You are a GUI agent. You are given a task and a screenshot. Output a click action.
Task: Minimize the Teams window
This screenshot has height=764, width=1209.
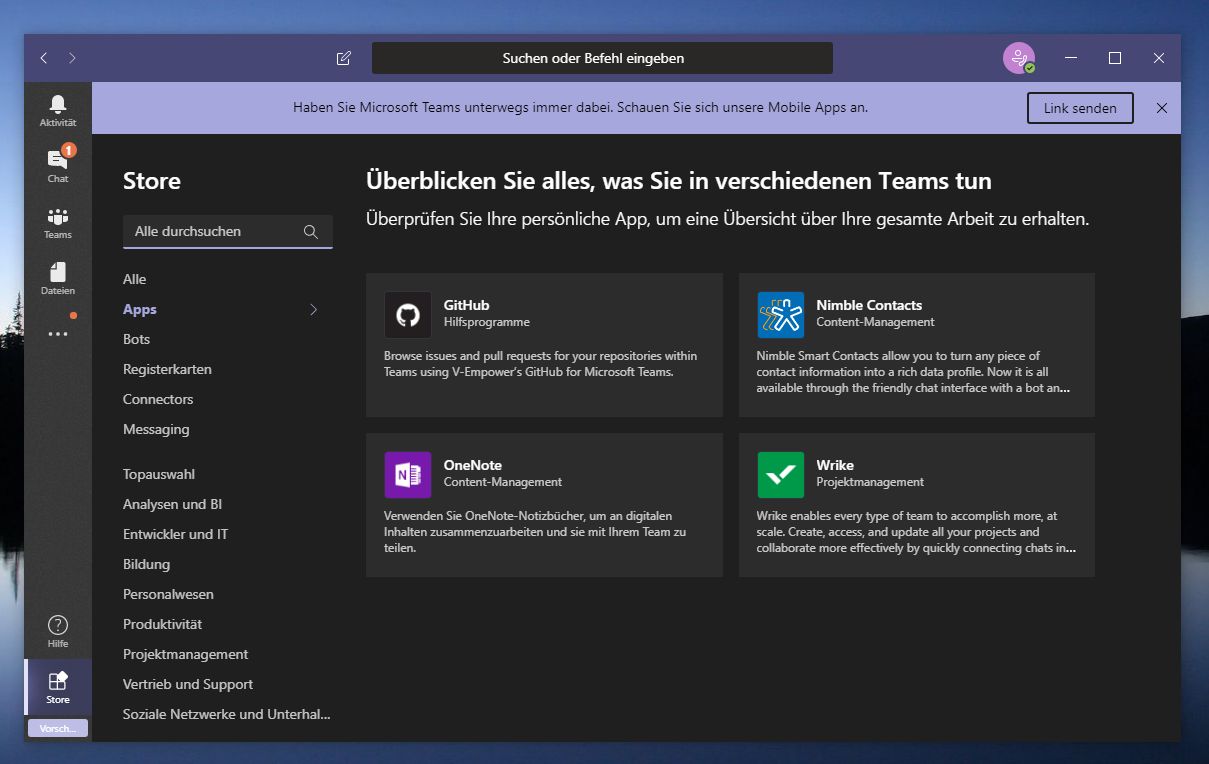[1071, 58]
